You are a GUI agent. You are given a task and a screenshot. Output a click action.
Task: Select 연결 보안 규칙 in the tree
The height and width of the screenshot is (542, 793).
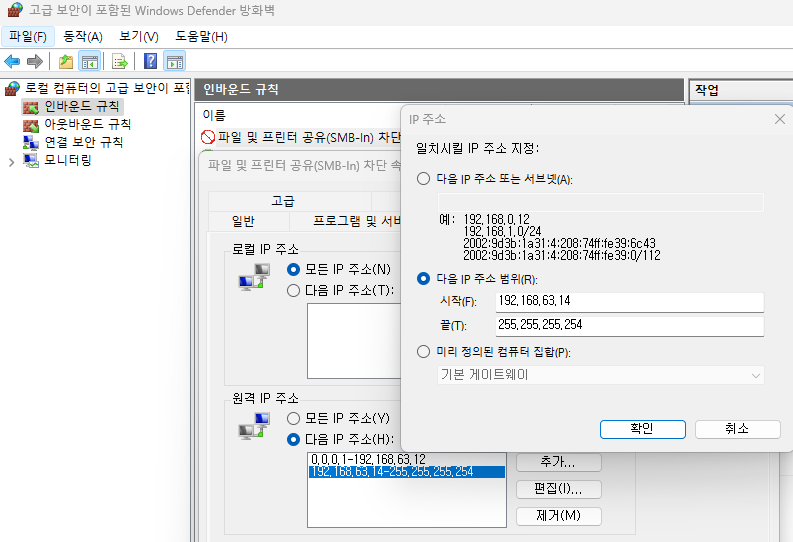click(x=84, y=143)
